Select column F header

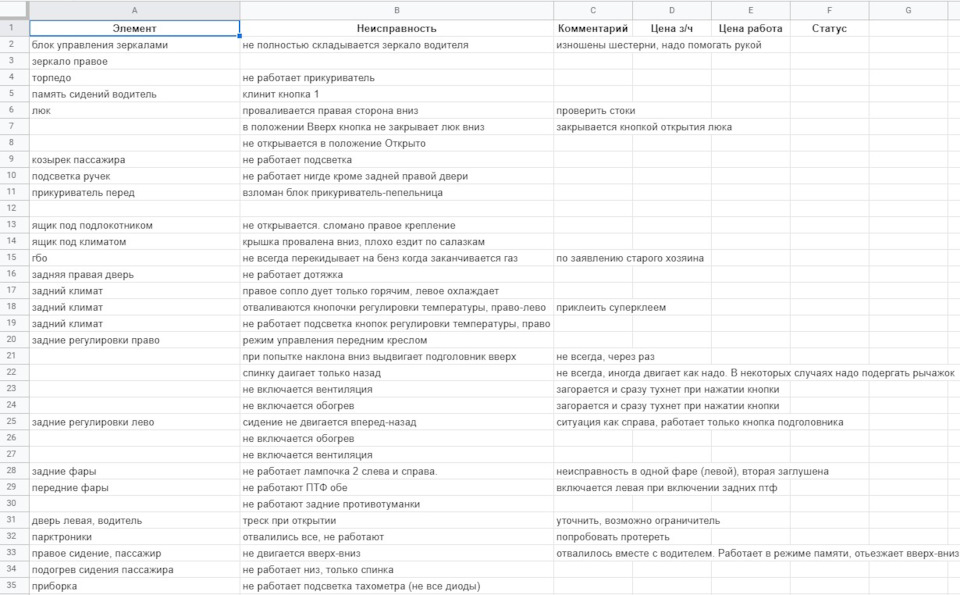(x=830, y=10)
